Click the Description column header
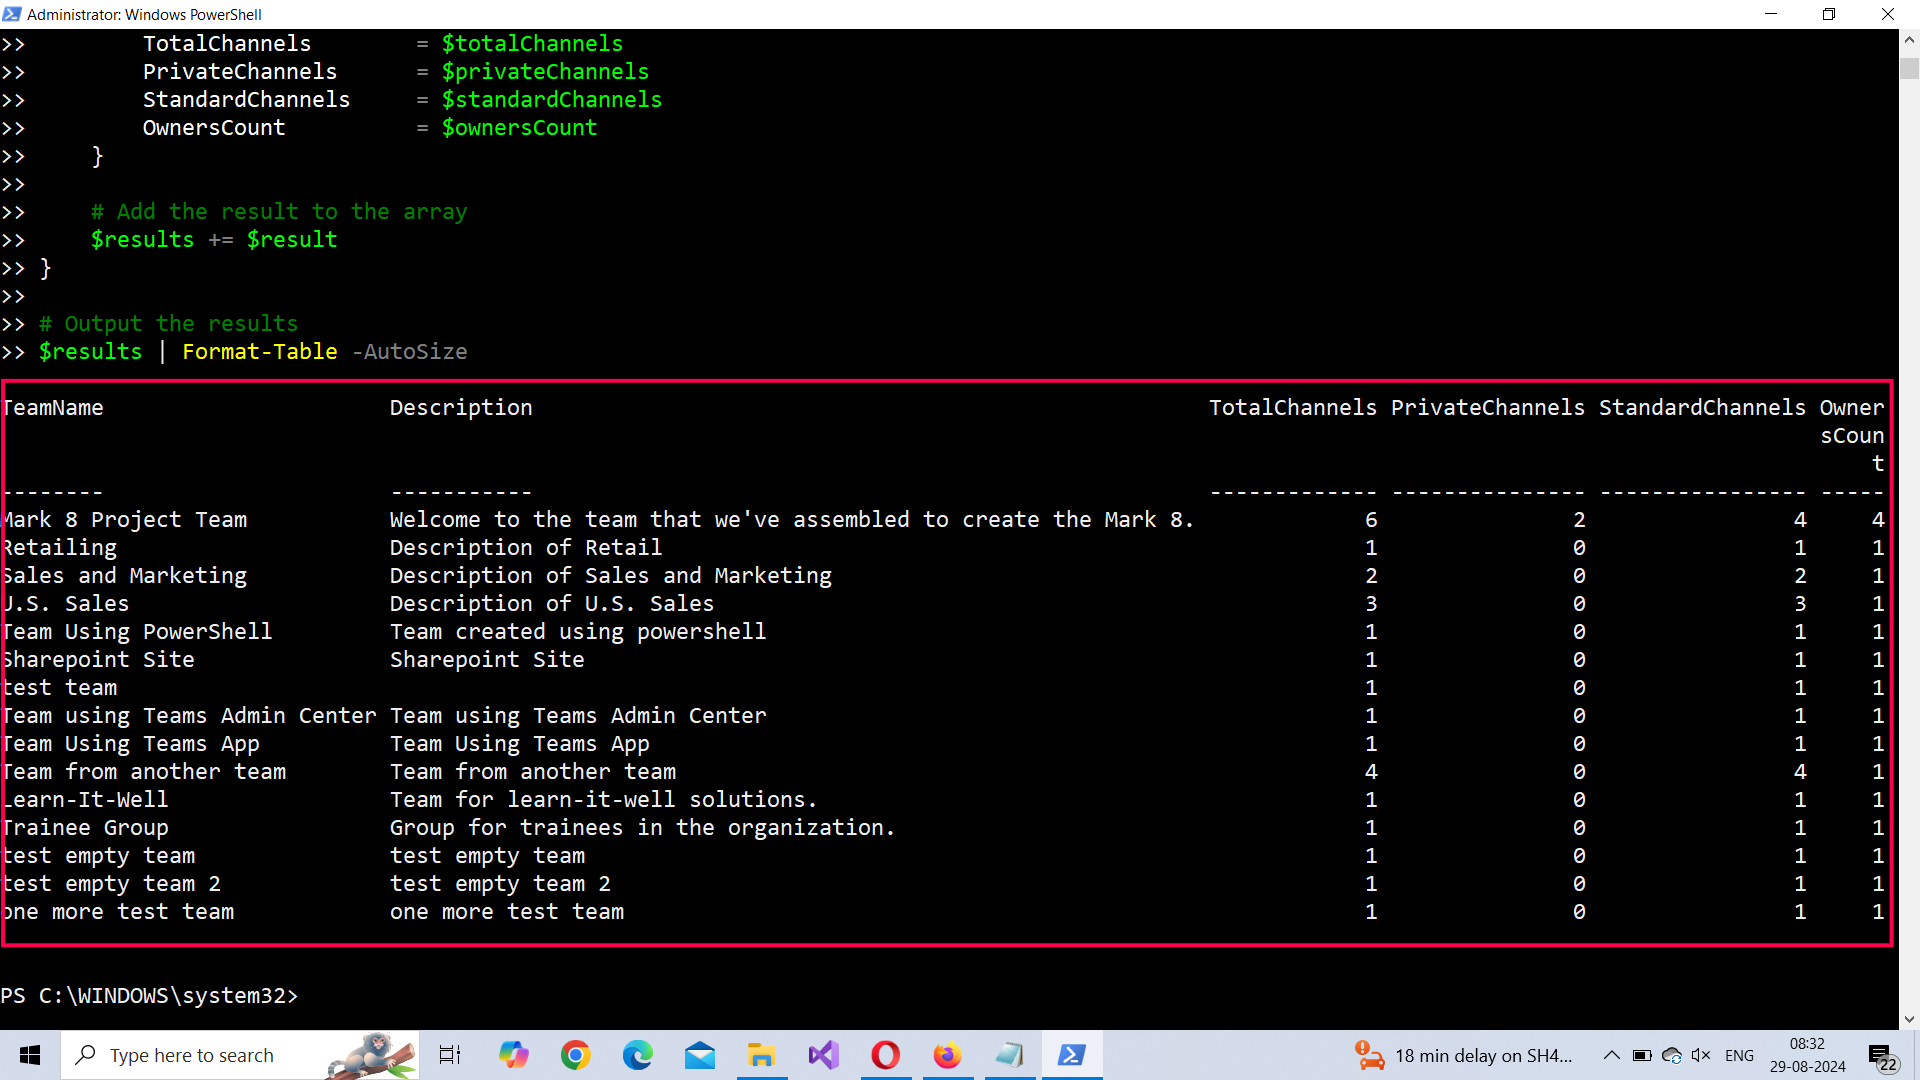 point(461,408)
